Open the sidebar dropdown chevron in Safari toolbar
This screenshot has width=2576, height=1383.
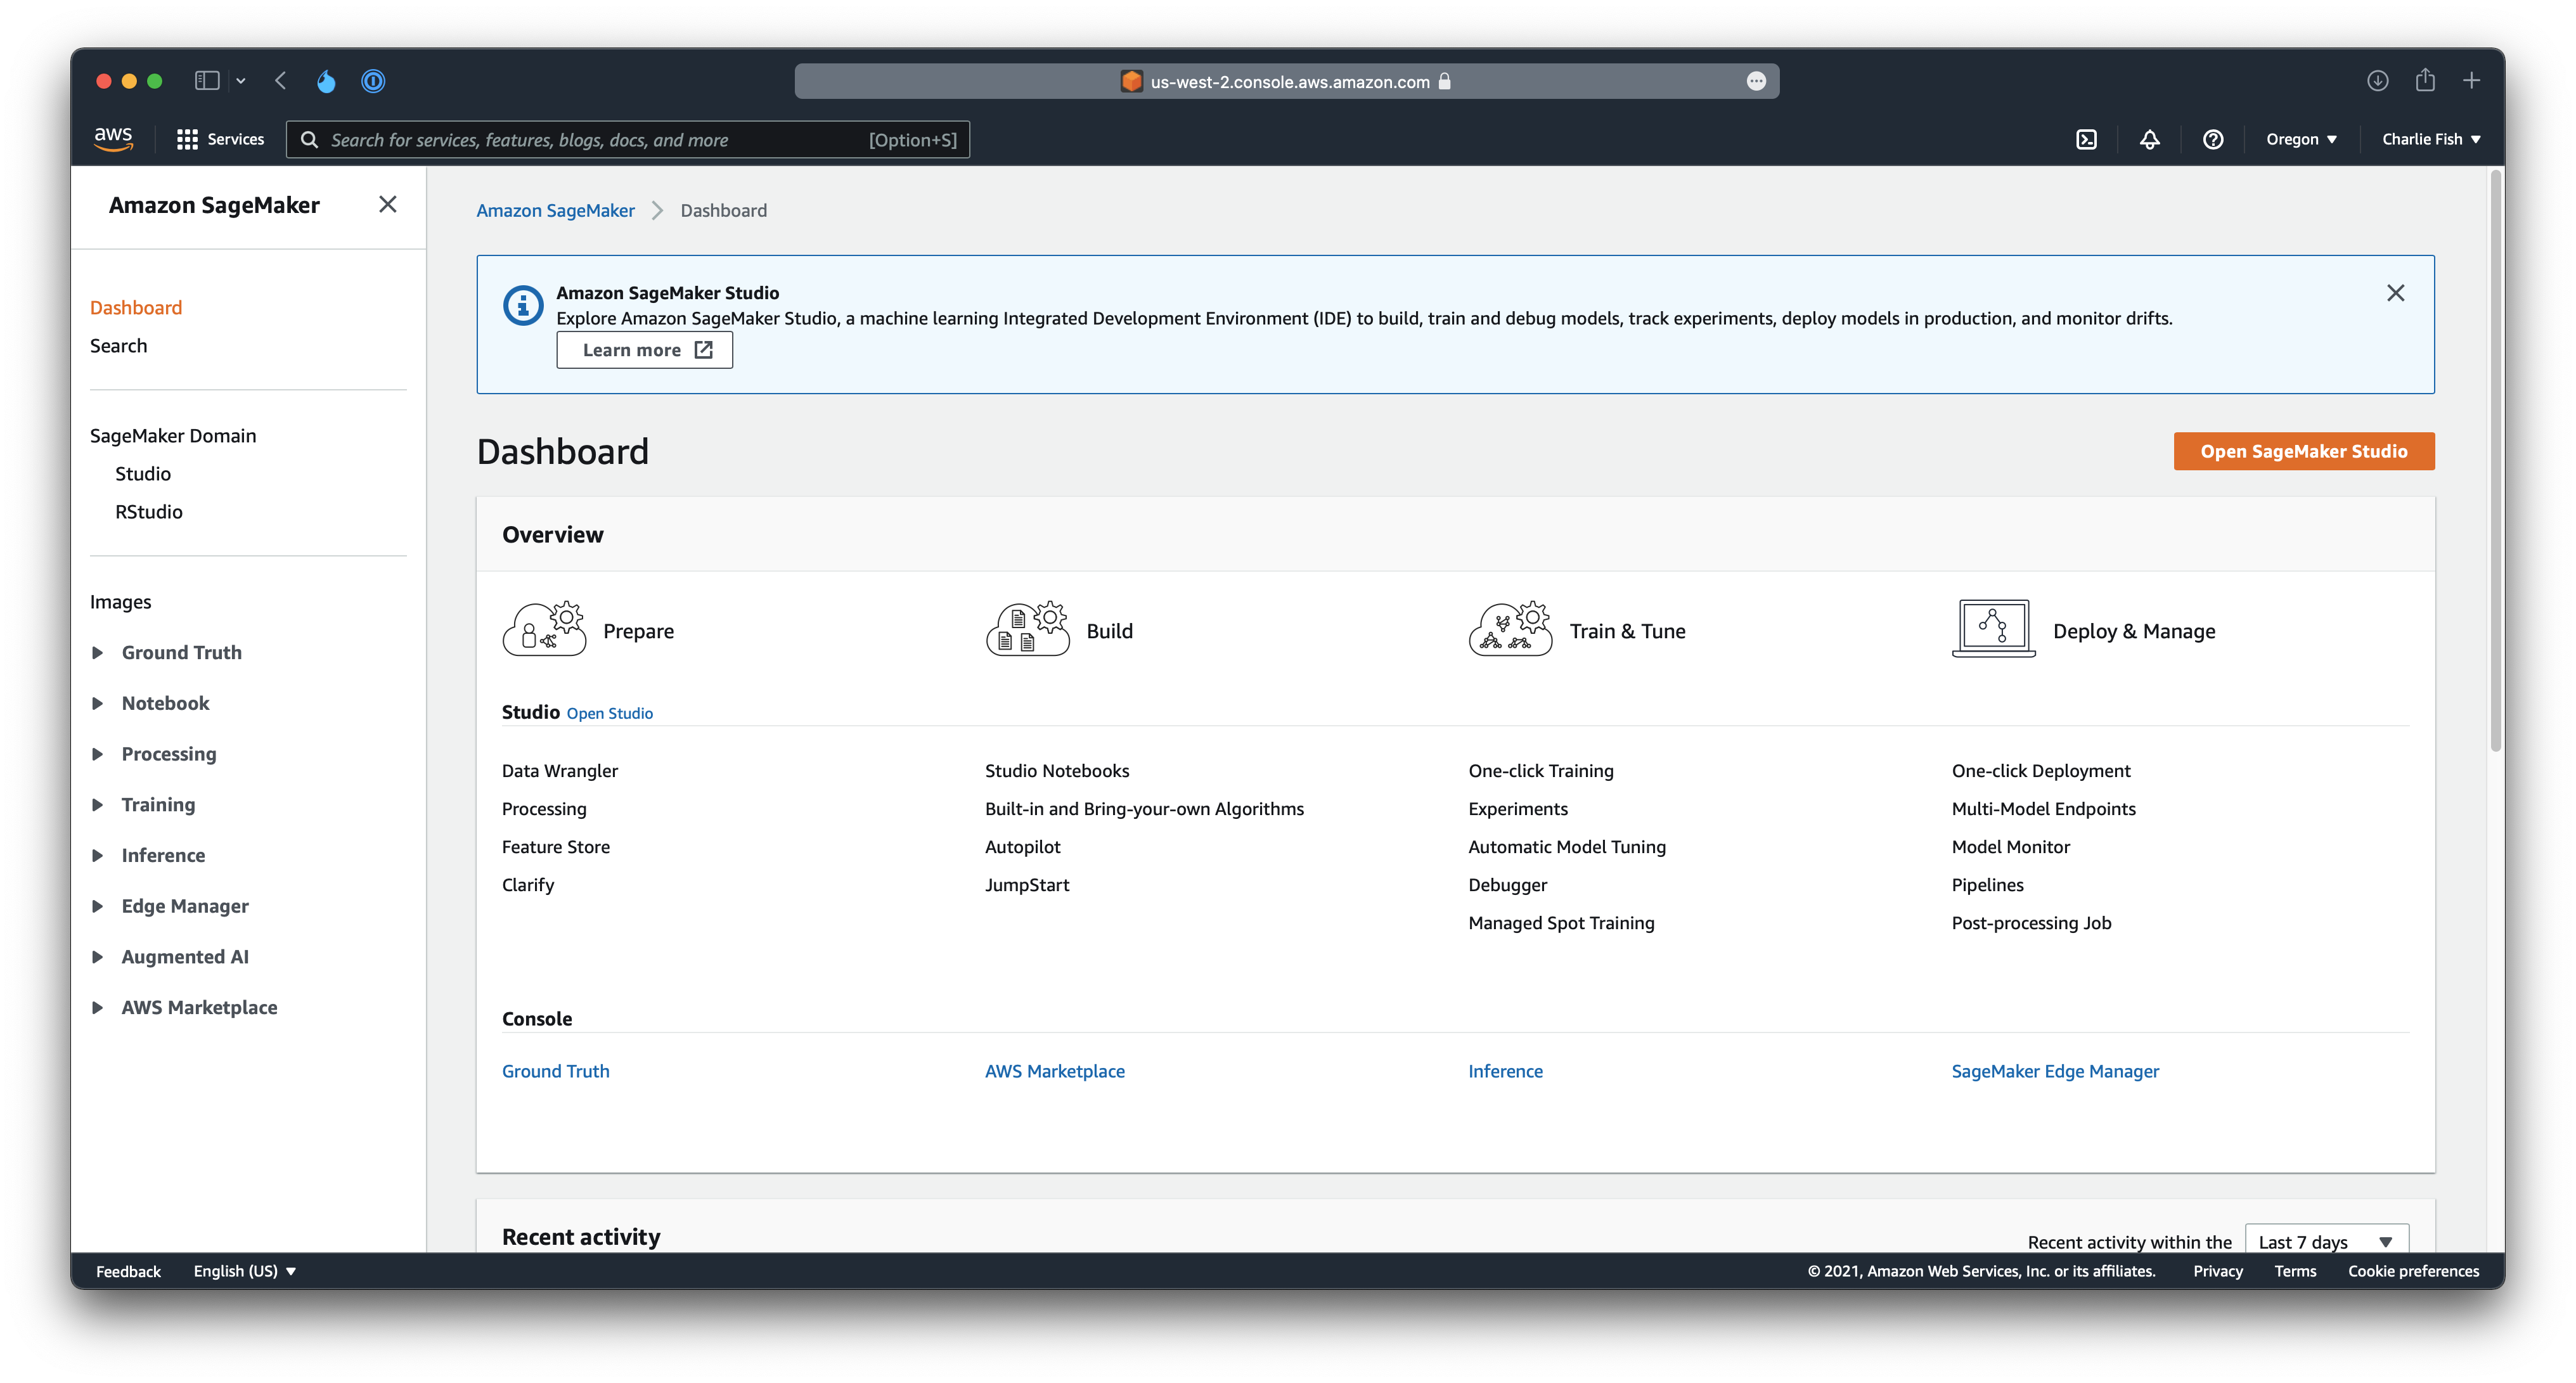click(241, 81)
